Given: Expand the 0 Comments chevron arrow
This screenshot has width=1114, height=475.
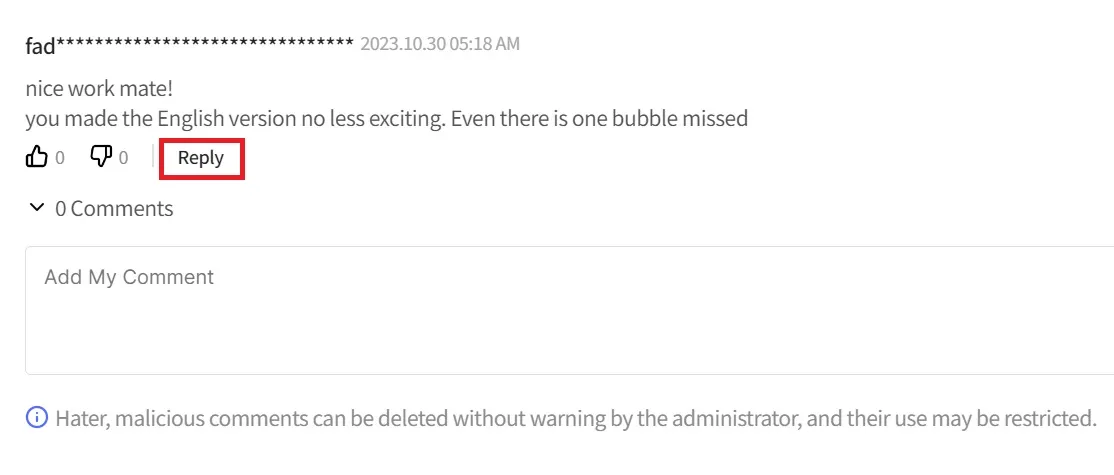Looking at the screenshot, I should pos(36,208).
